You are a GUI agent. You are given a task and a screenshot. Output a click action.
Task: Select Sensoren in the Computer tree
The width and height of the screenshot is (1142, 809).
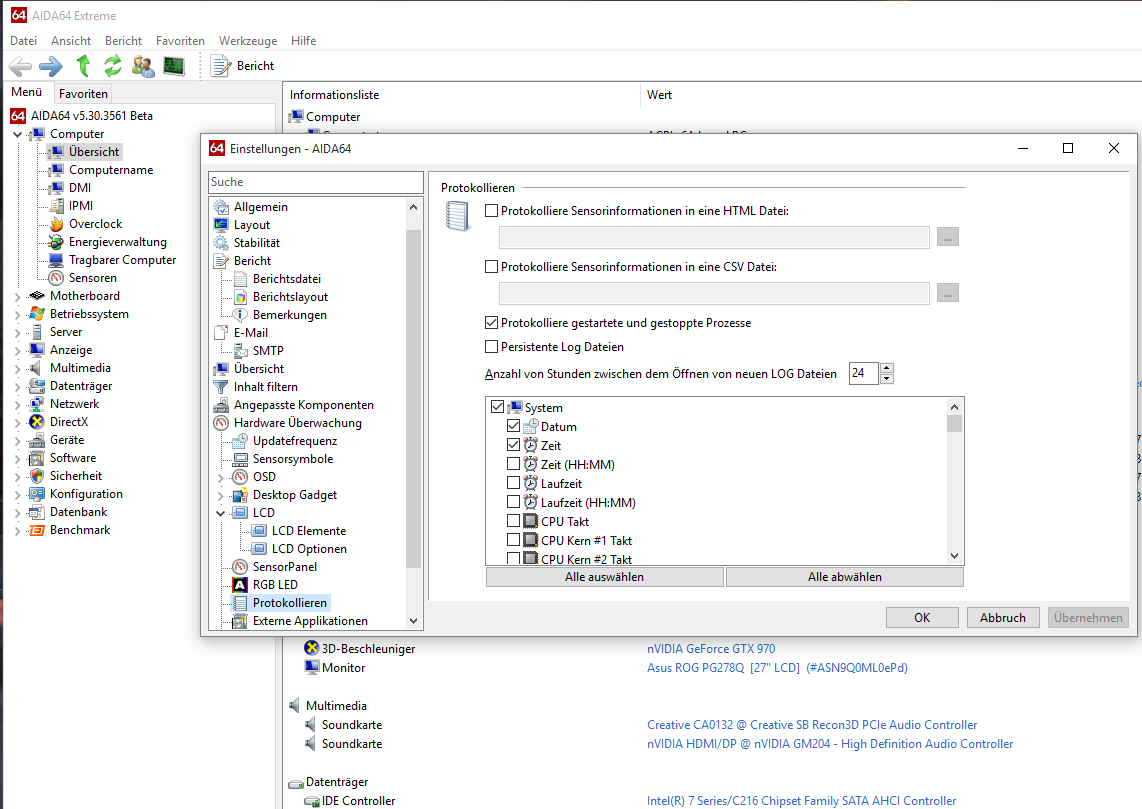tap(92, 278)
